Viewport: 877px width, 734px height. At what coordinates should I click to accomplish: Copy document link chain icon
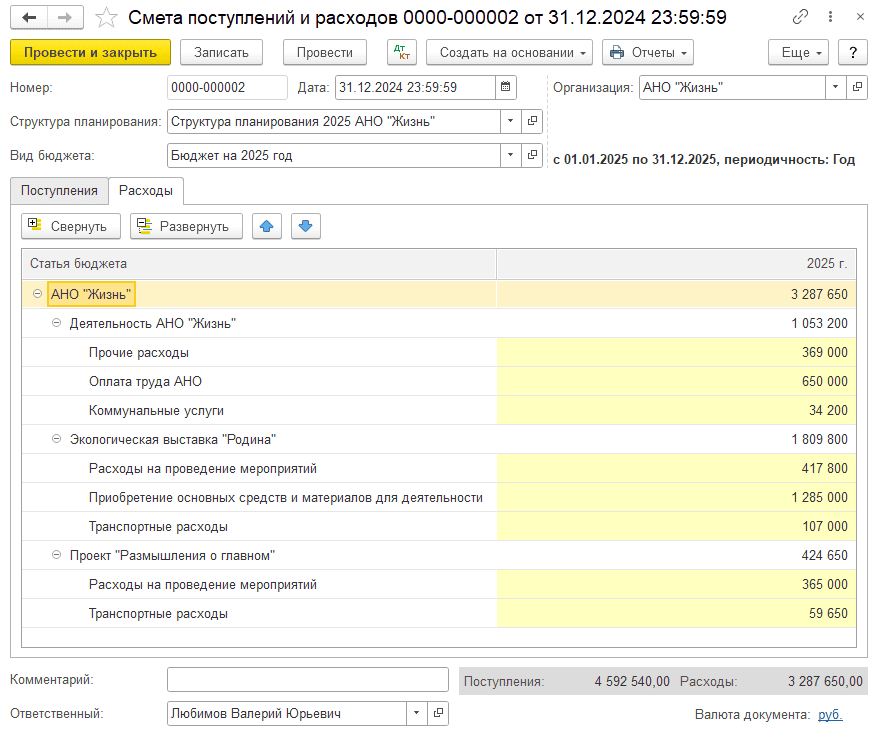(x=800, y=18)
